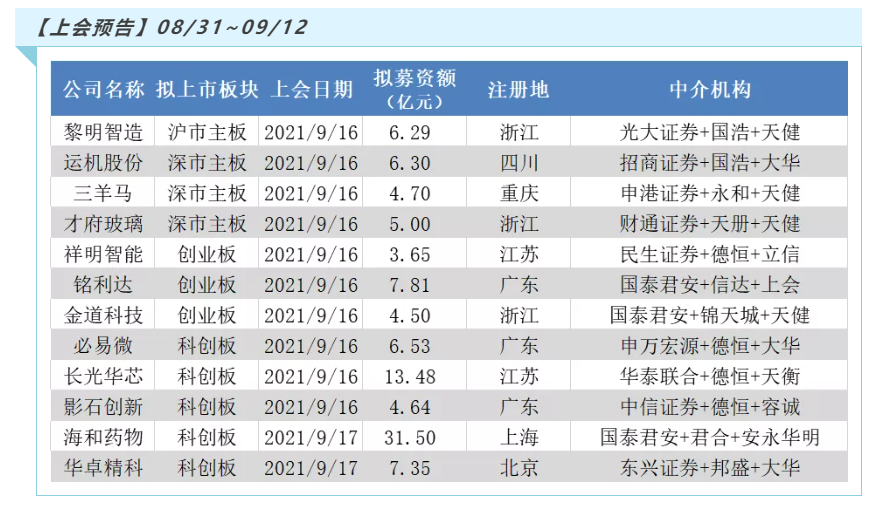Screen dimensions: 874x508
Task: Click the 重庆 registration cell
Action: point(519,193)
